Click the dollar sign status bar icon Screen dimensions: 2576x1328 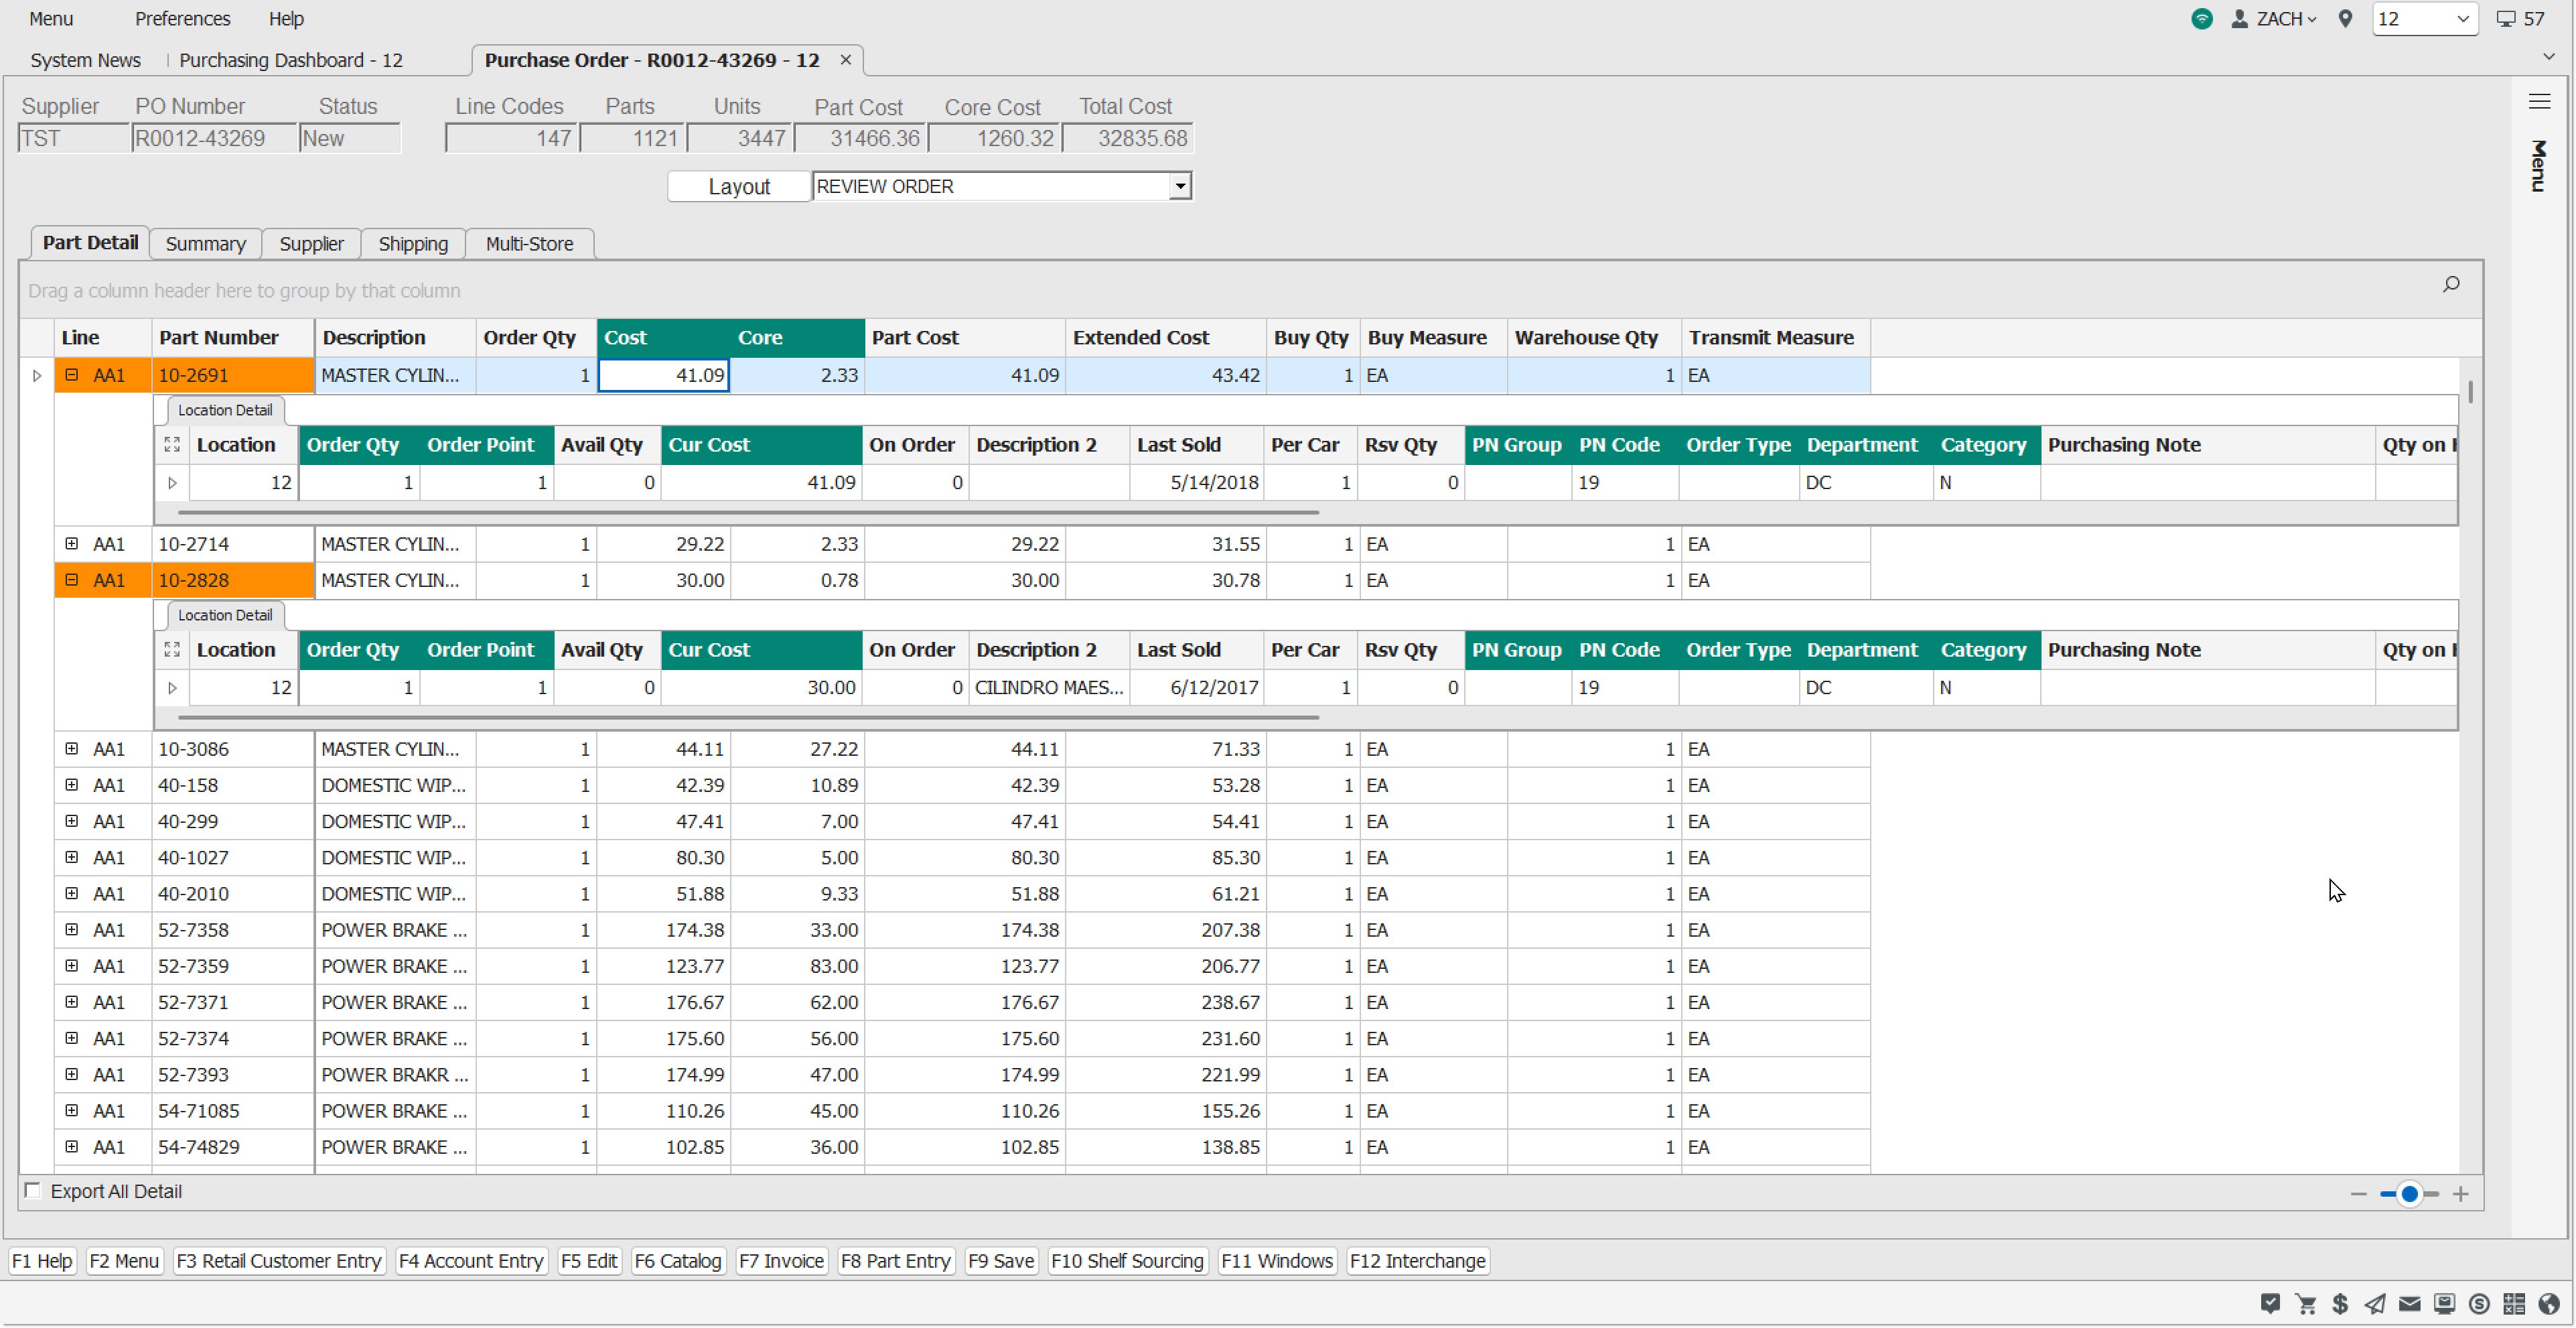2340,1304
